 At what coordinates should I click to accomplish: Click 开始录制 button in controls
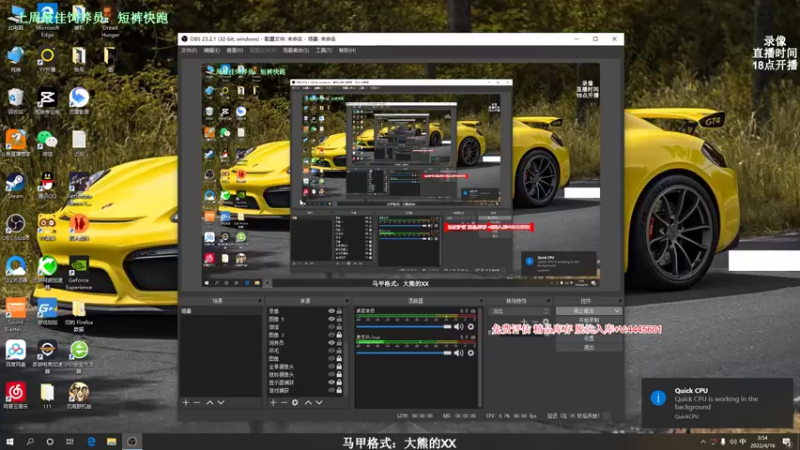tap(589, 320)
